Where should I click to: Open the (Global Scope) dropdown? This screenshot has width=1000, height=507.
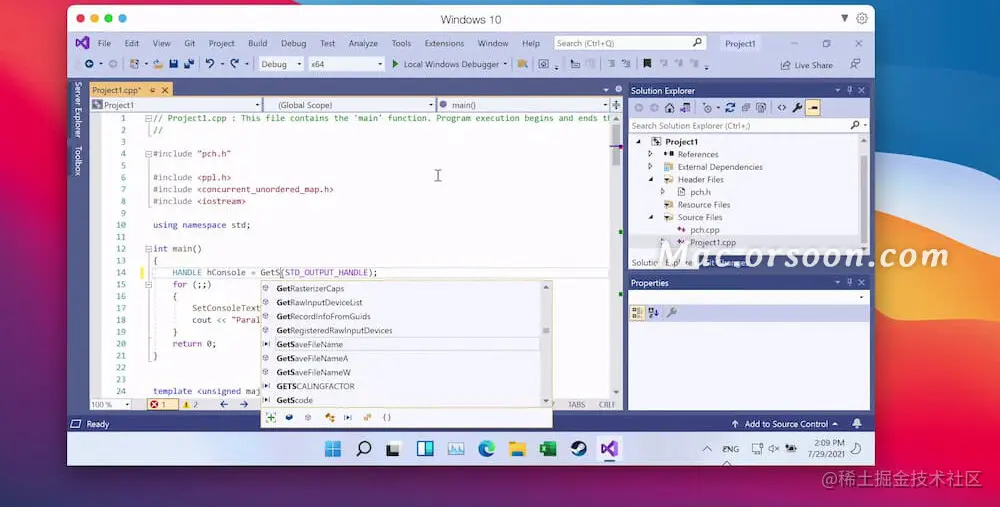(350, 105)
